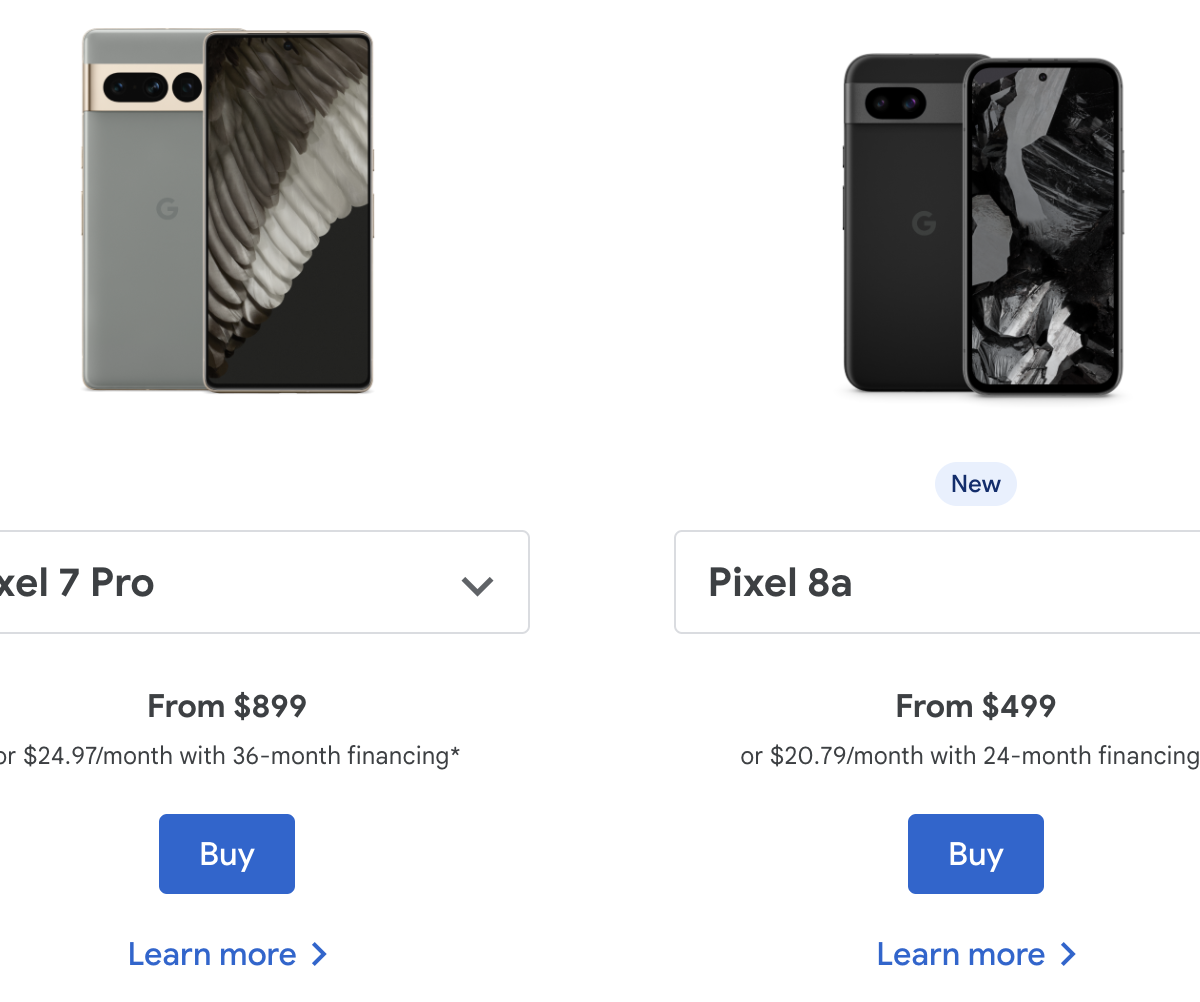Select the New badge above Pixel 8a
This screenshot has height=1002, width=1200.
tap(975, 484)
